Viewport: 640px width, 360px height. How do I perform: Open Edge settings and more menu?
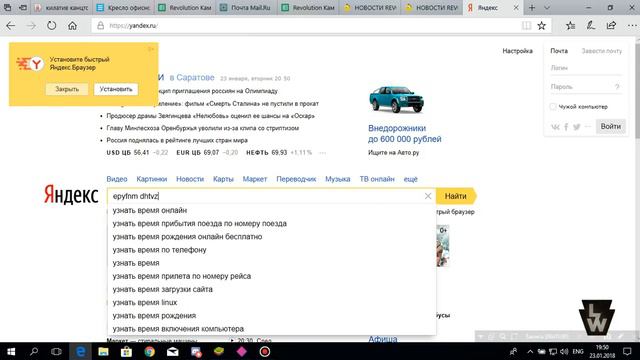[632, 26]
